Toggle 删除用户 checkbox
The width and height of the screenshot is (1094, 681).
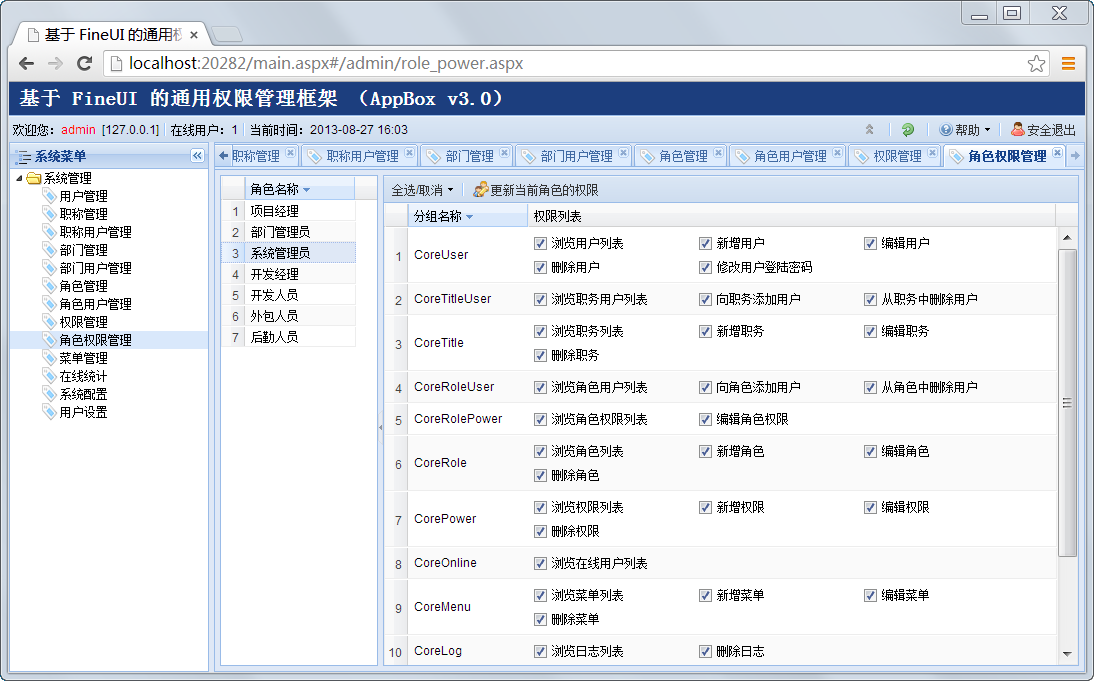(540, 267)
